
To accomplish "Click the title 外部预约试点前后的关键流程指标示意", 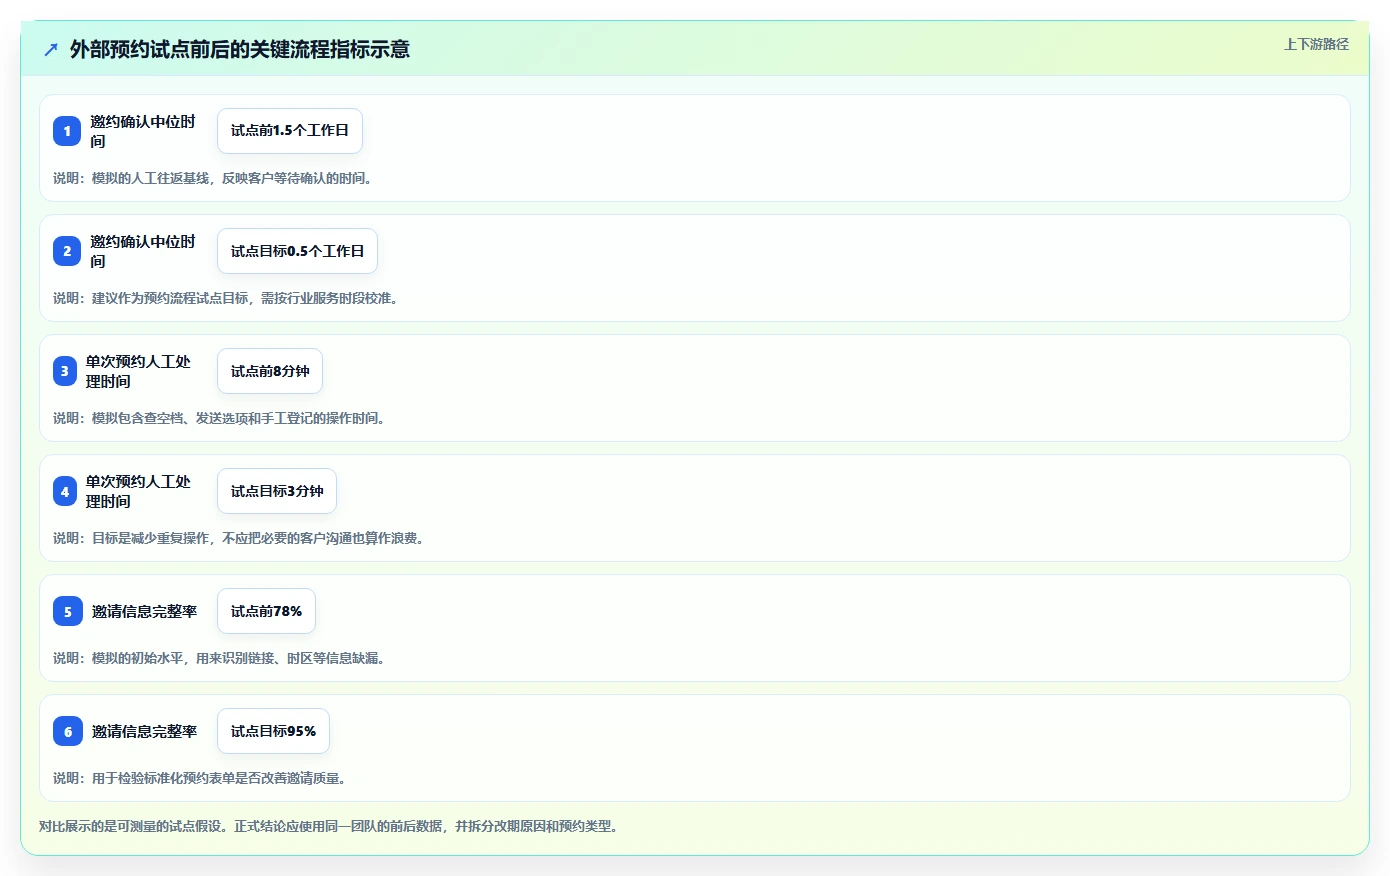I will coord(240,49).
